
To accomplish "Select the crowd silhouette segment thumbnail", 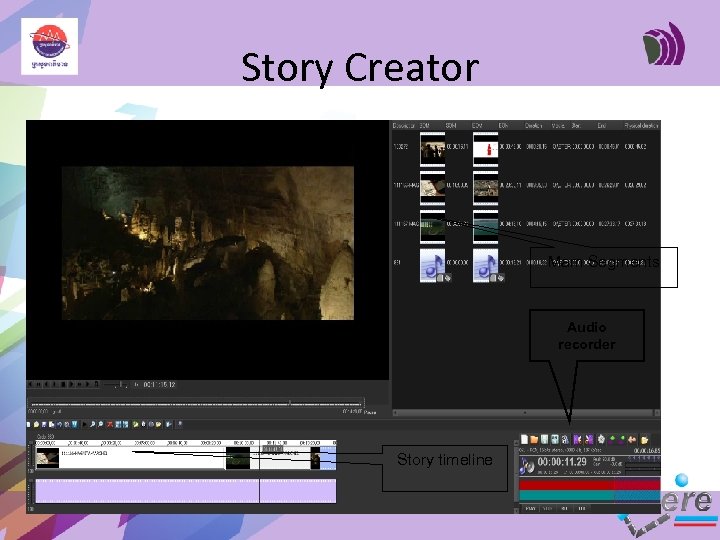I will [x=433, y=149].
